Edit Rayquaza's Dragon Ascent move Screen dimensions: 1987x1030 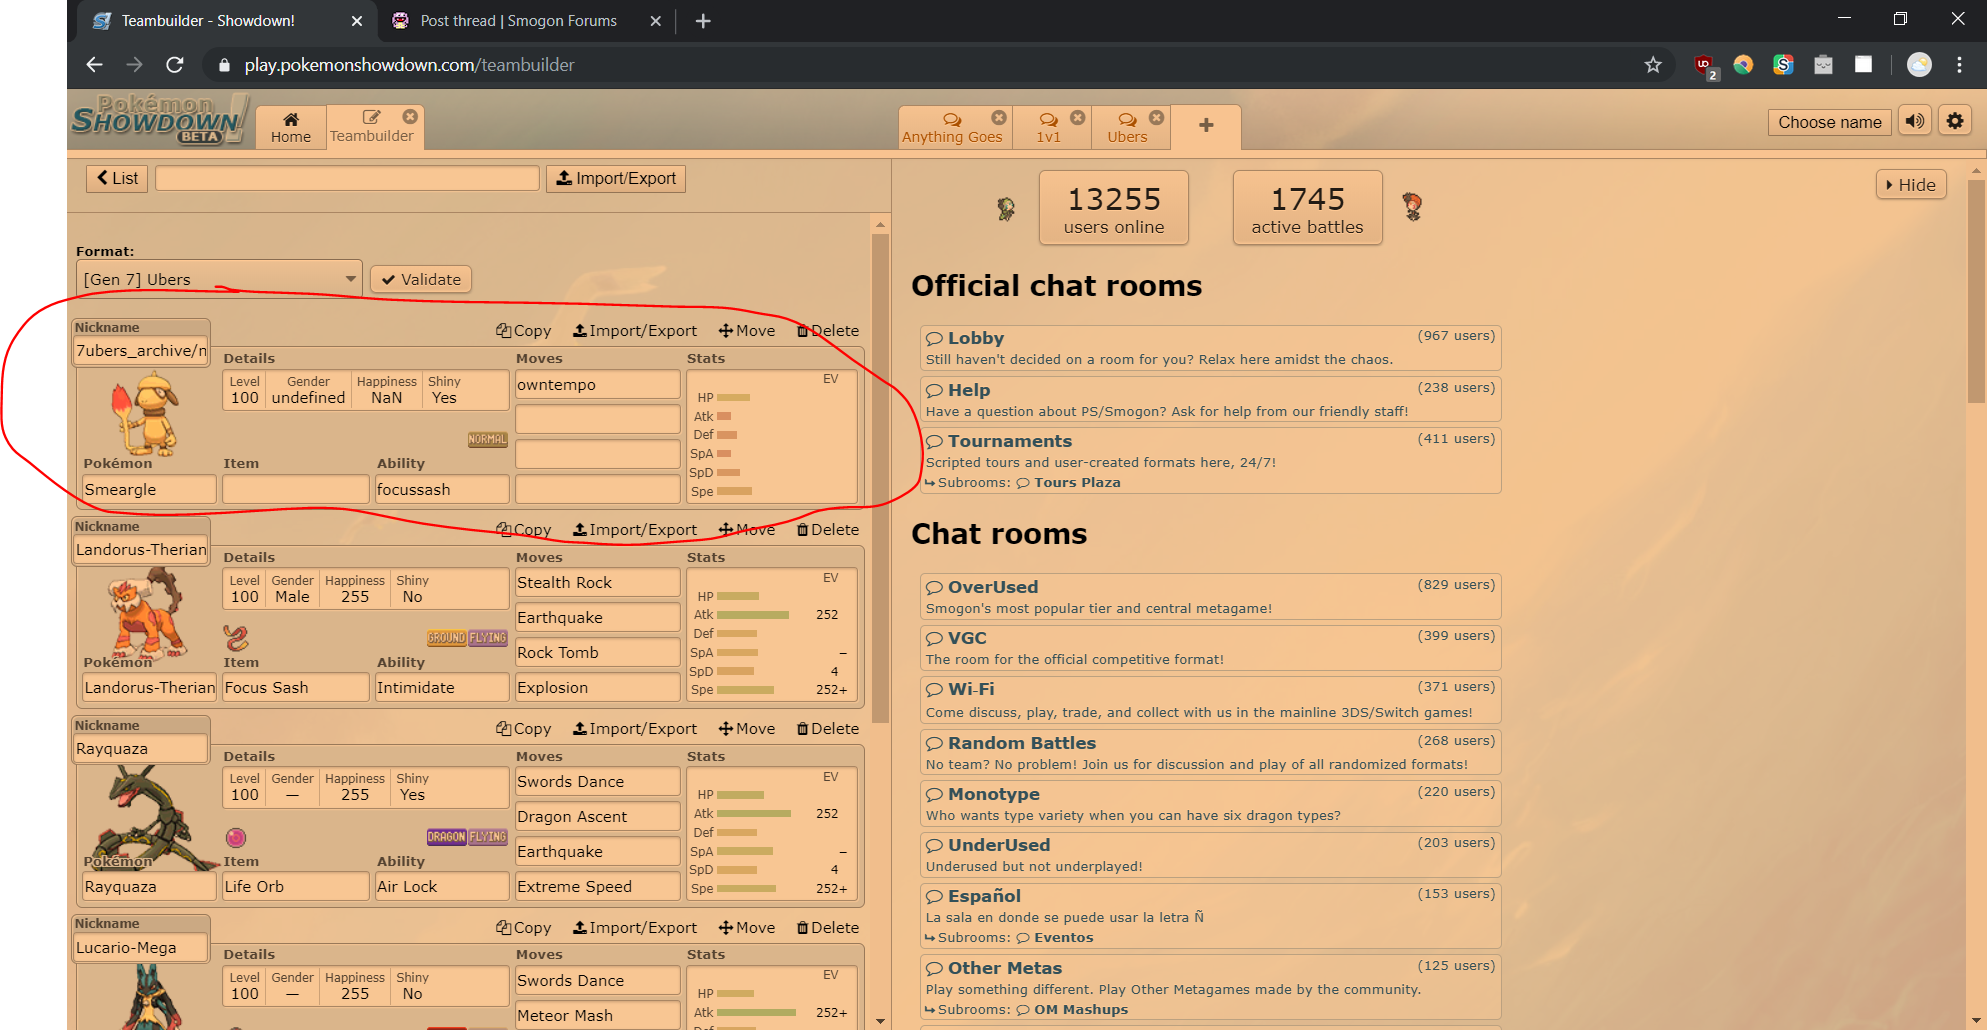pyautogui.click(x=598, y=817)
